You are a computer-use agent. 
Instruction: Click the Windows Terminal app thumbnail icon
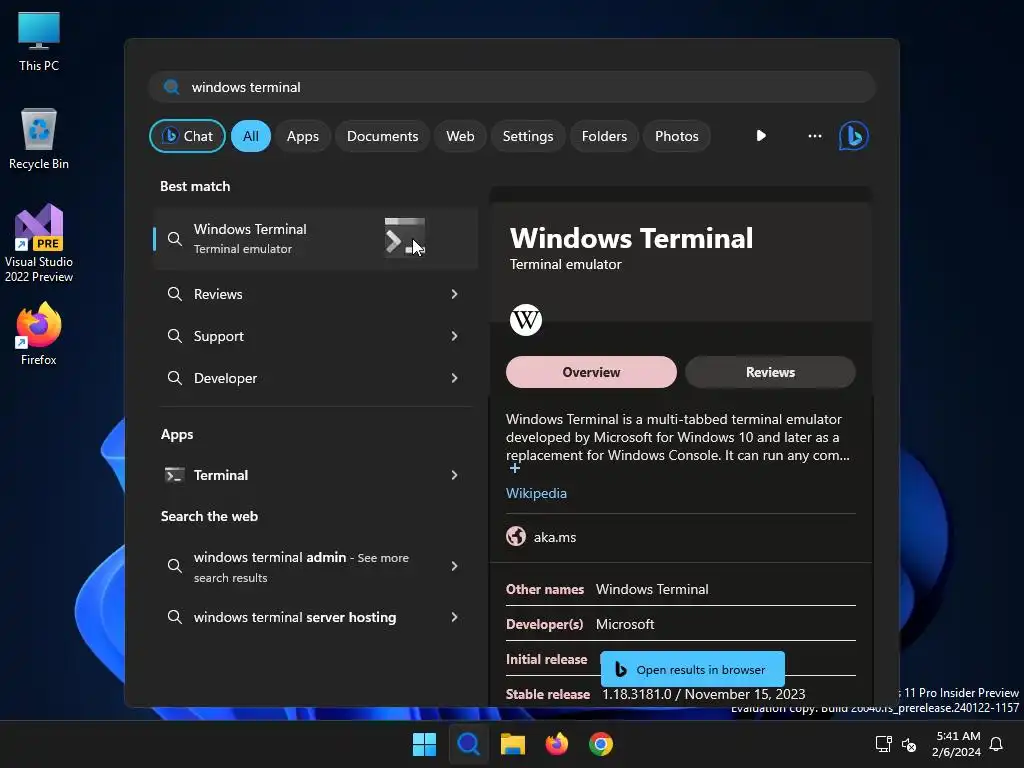(x=405, y=238)
